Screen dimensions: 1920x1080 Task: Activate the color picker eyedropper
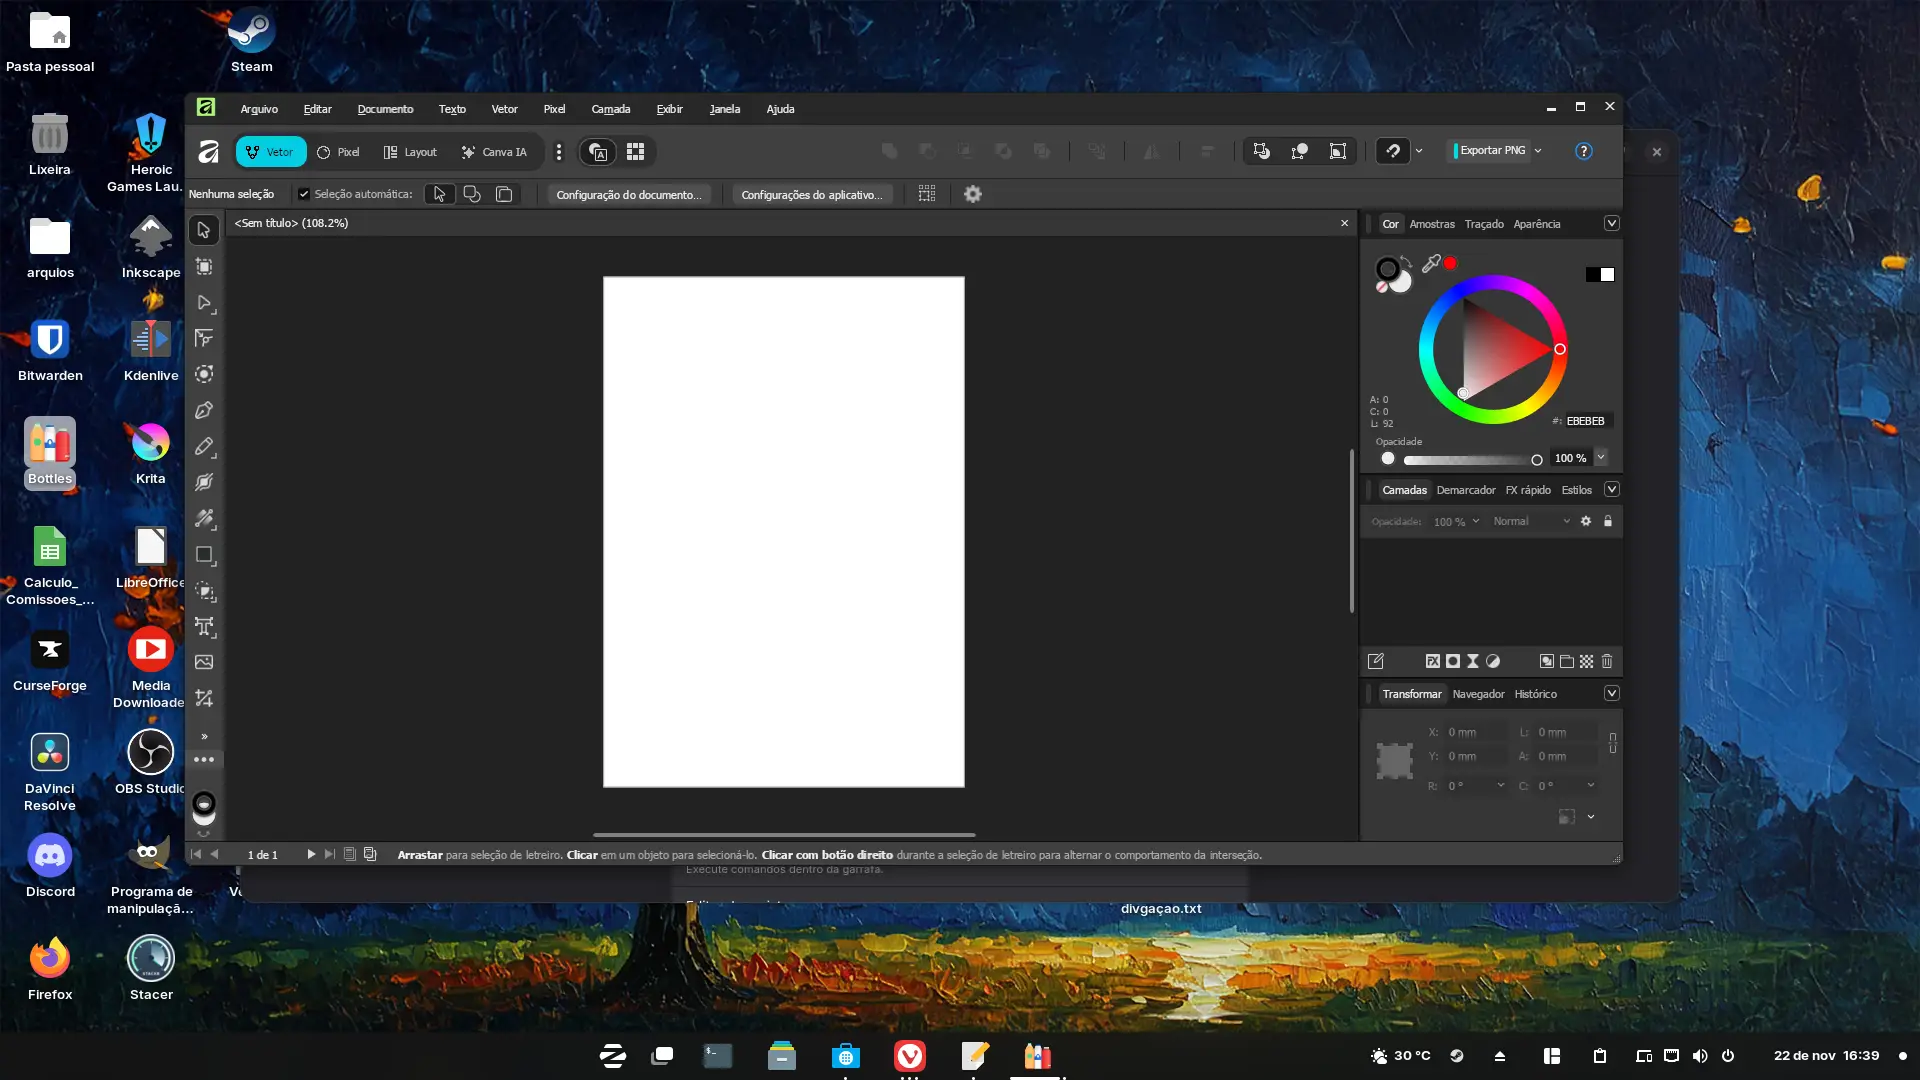(x=1431, y=263)
